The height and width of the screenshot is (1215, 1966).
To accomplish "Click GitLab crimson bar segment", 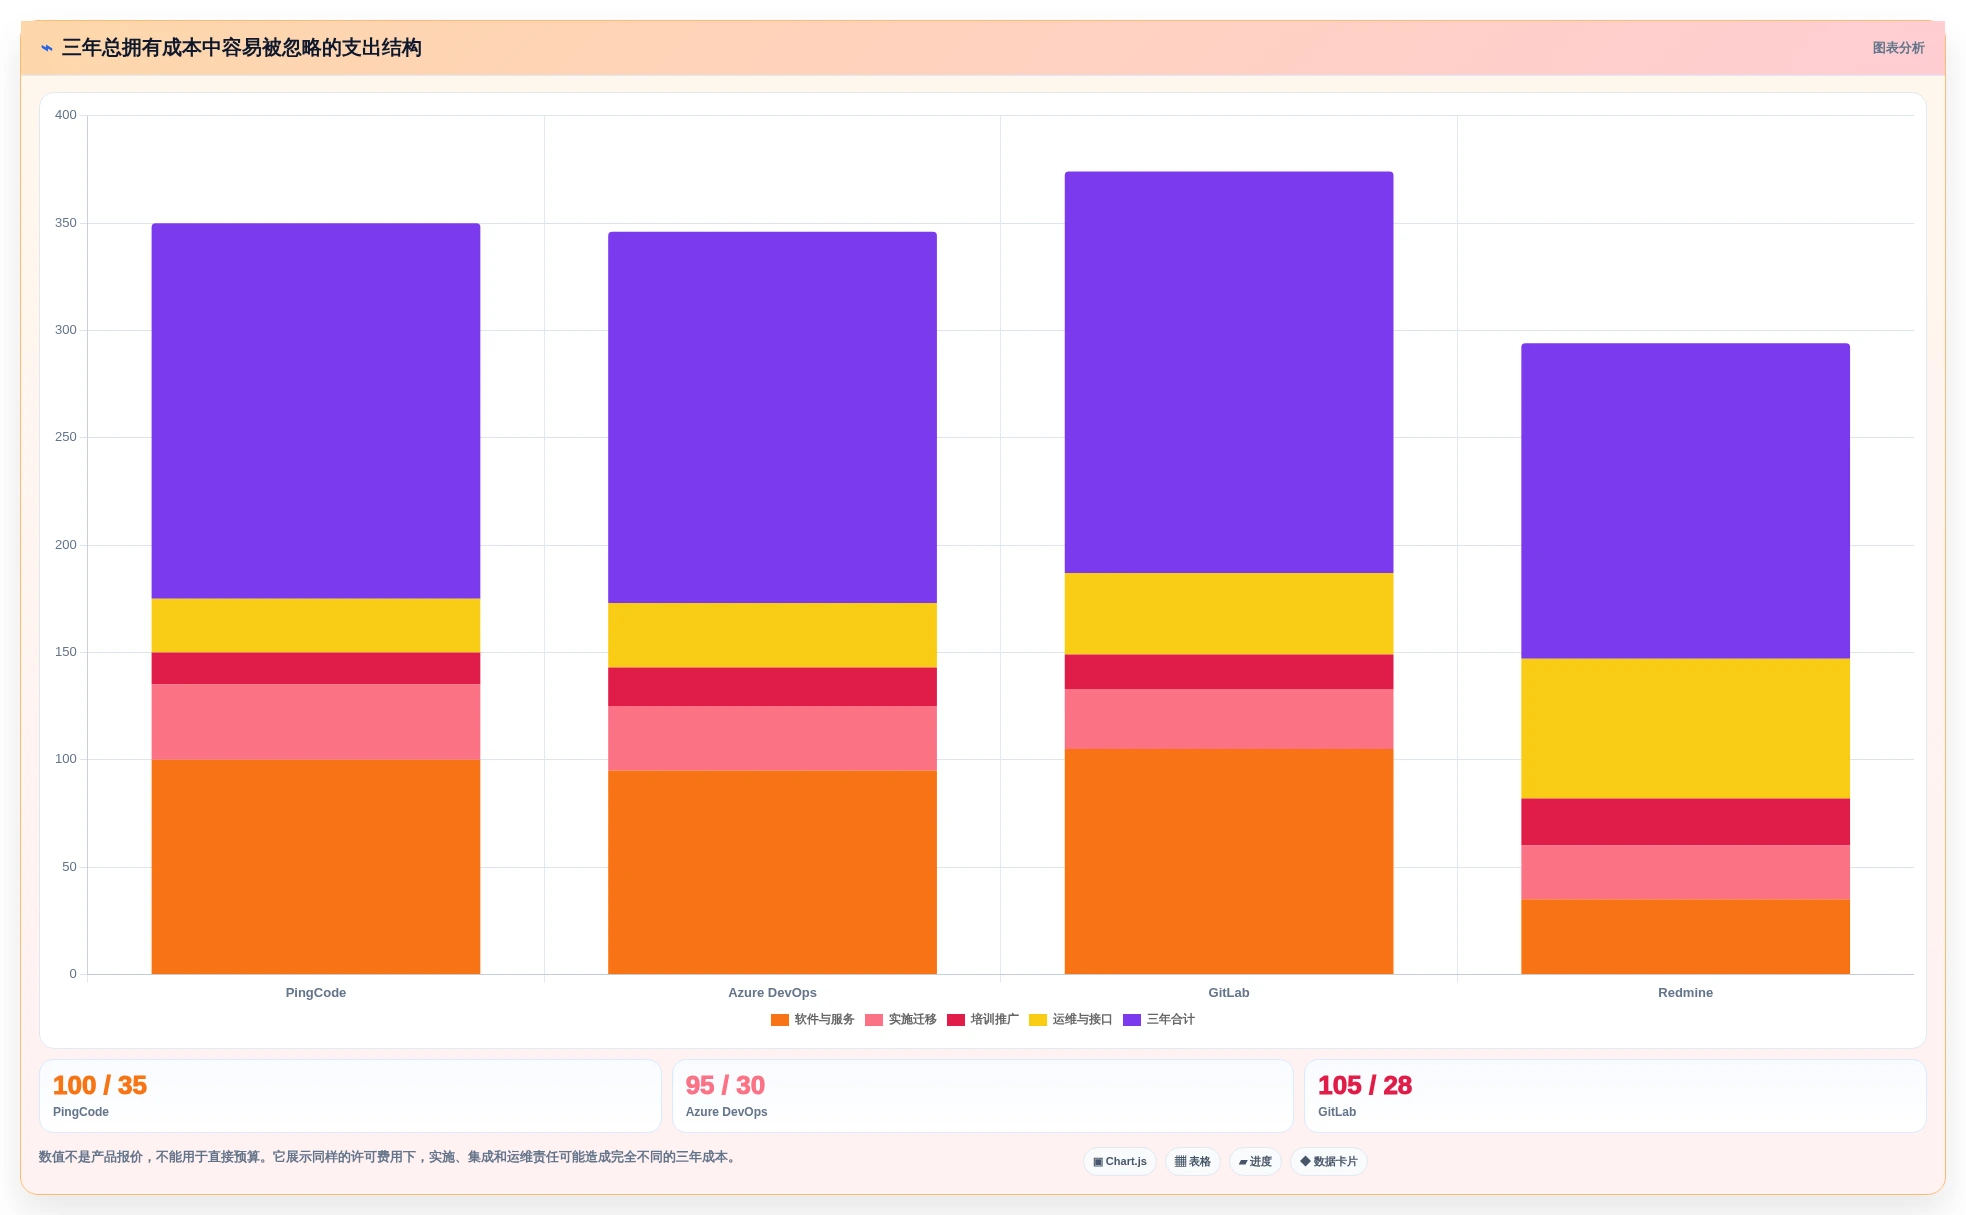I will coord(1229,672).
